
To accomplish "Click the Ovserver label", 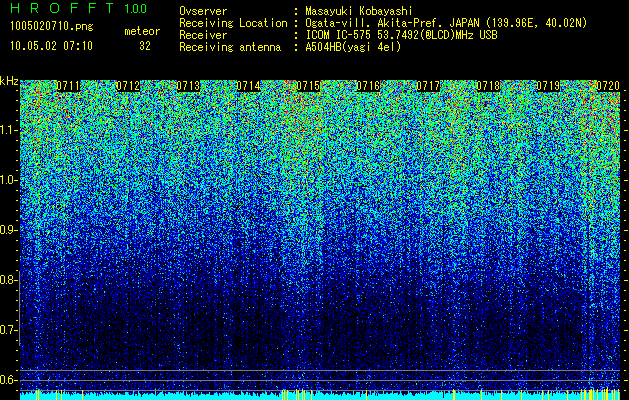I will coord(203,11).
